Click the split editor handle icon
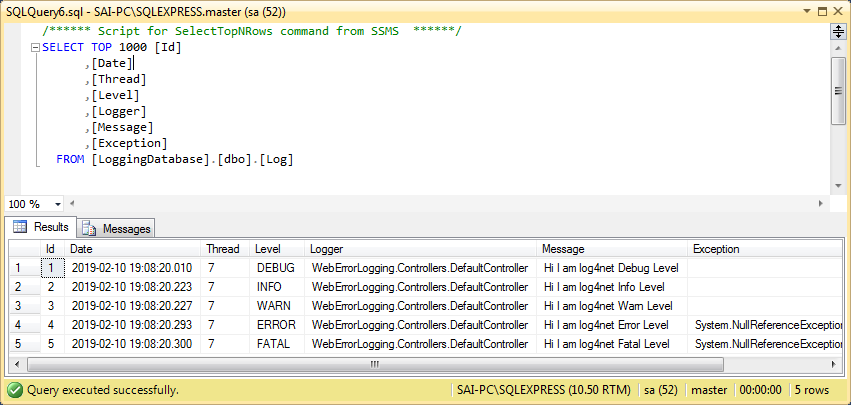The image size is (851, 405). 837,32
